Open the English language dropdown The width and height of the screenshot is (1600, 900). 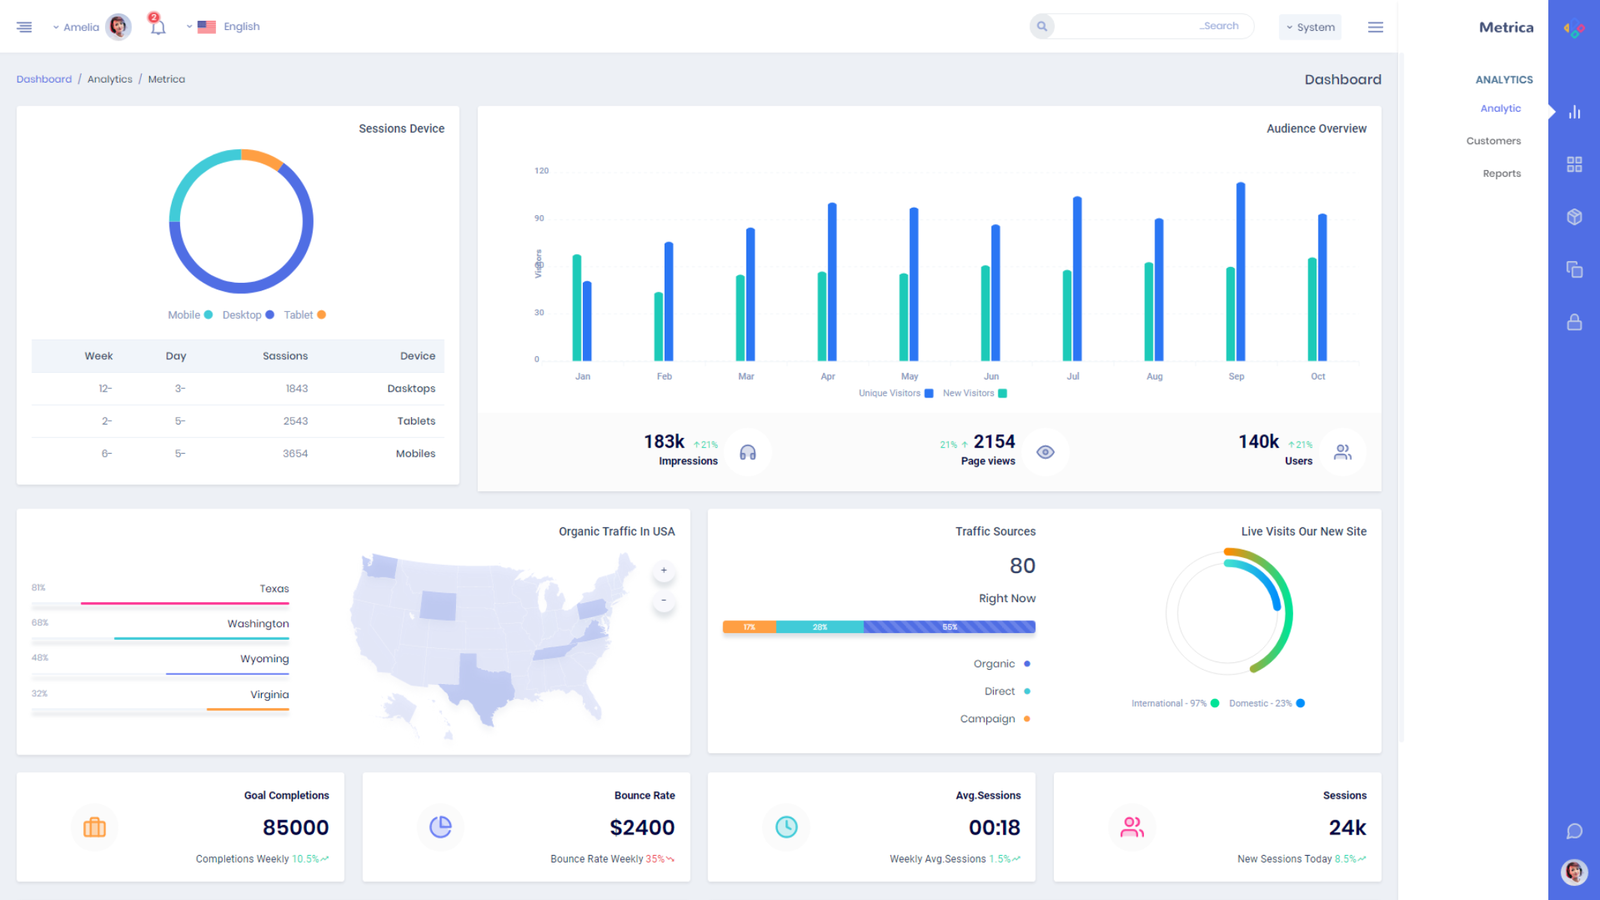(223, 27)
